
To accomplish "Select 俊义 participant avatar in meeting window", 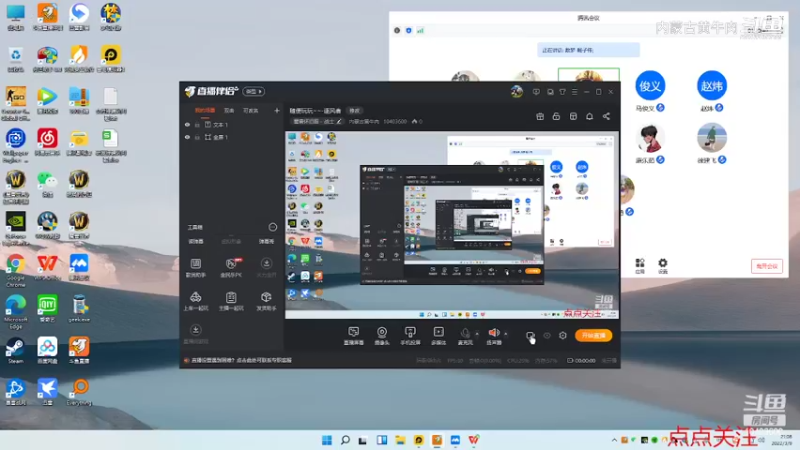I will click(x=650, y=86).
